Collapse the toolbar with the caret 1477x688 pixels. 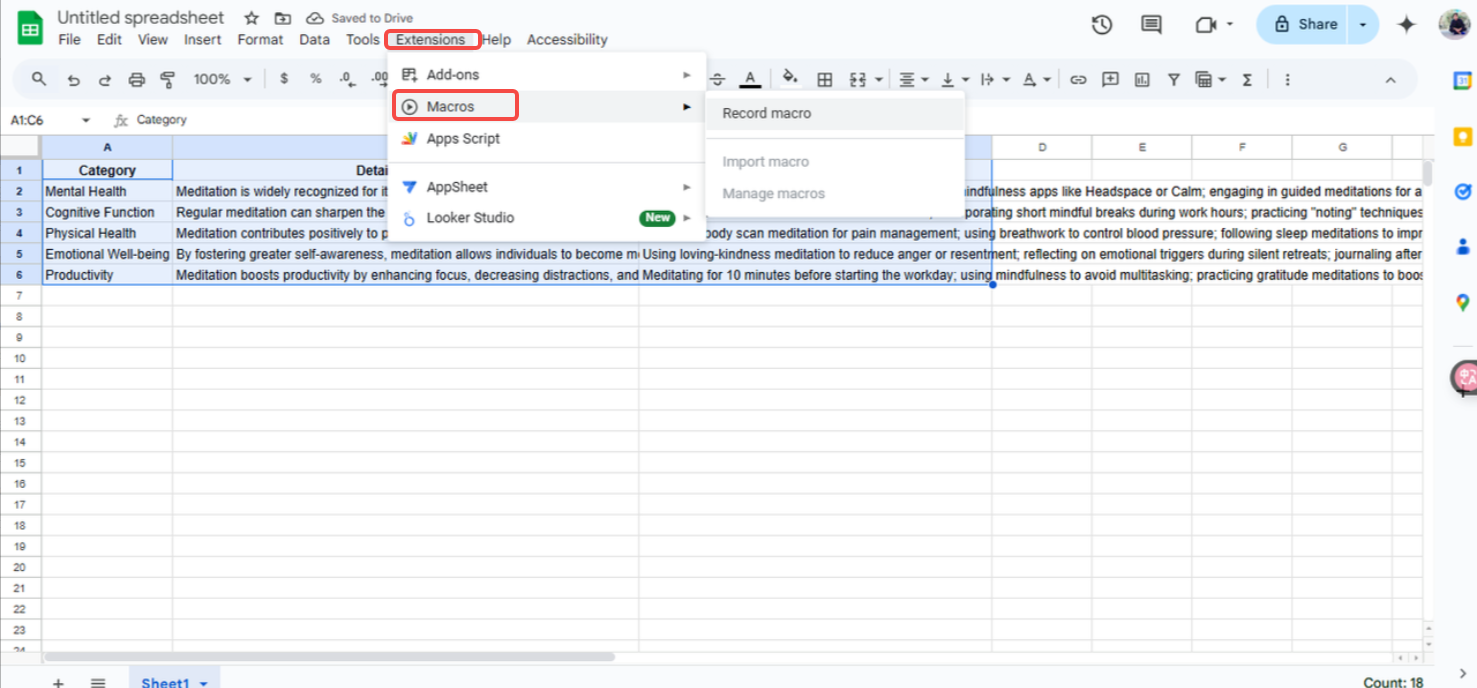tap(1390, 79)
